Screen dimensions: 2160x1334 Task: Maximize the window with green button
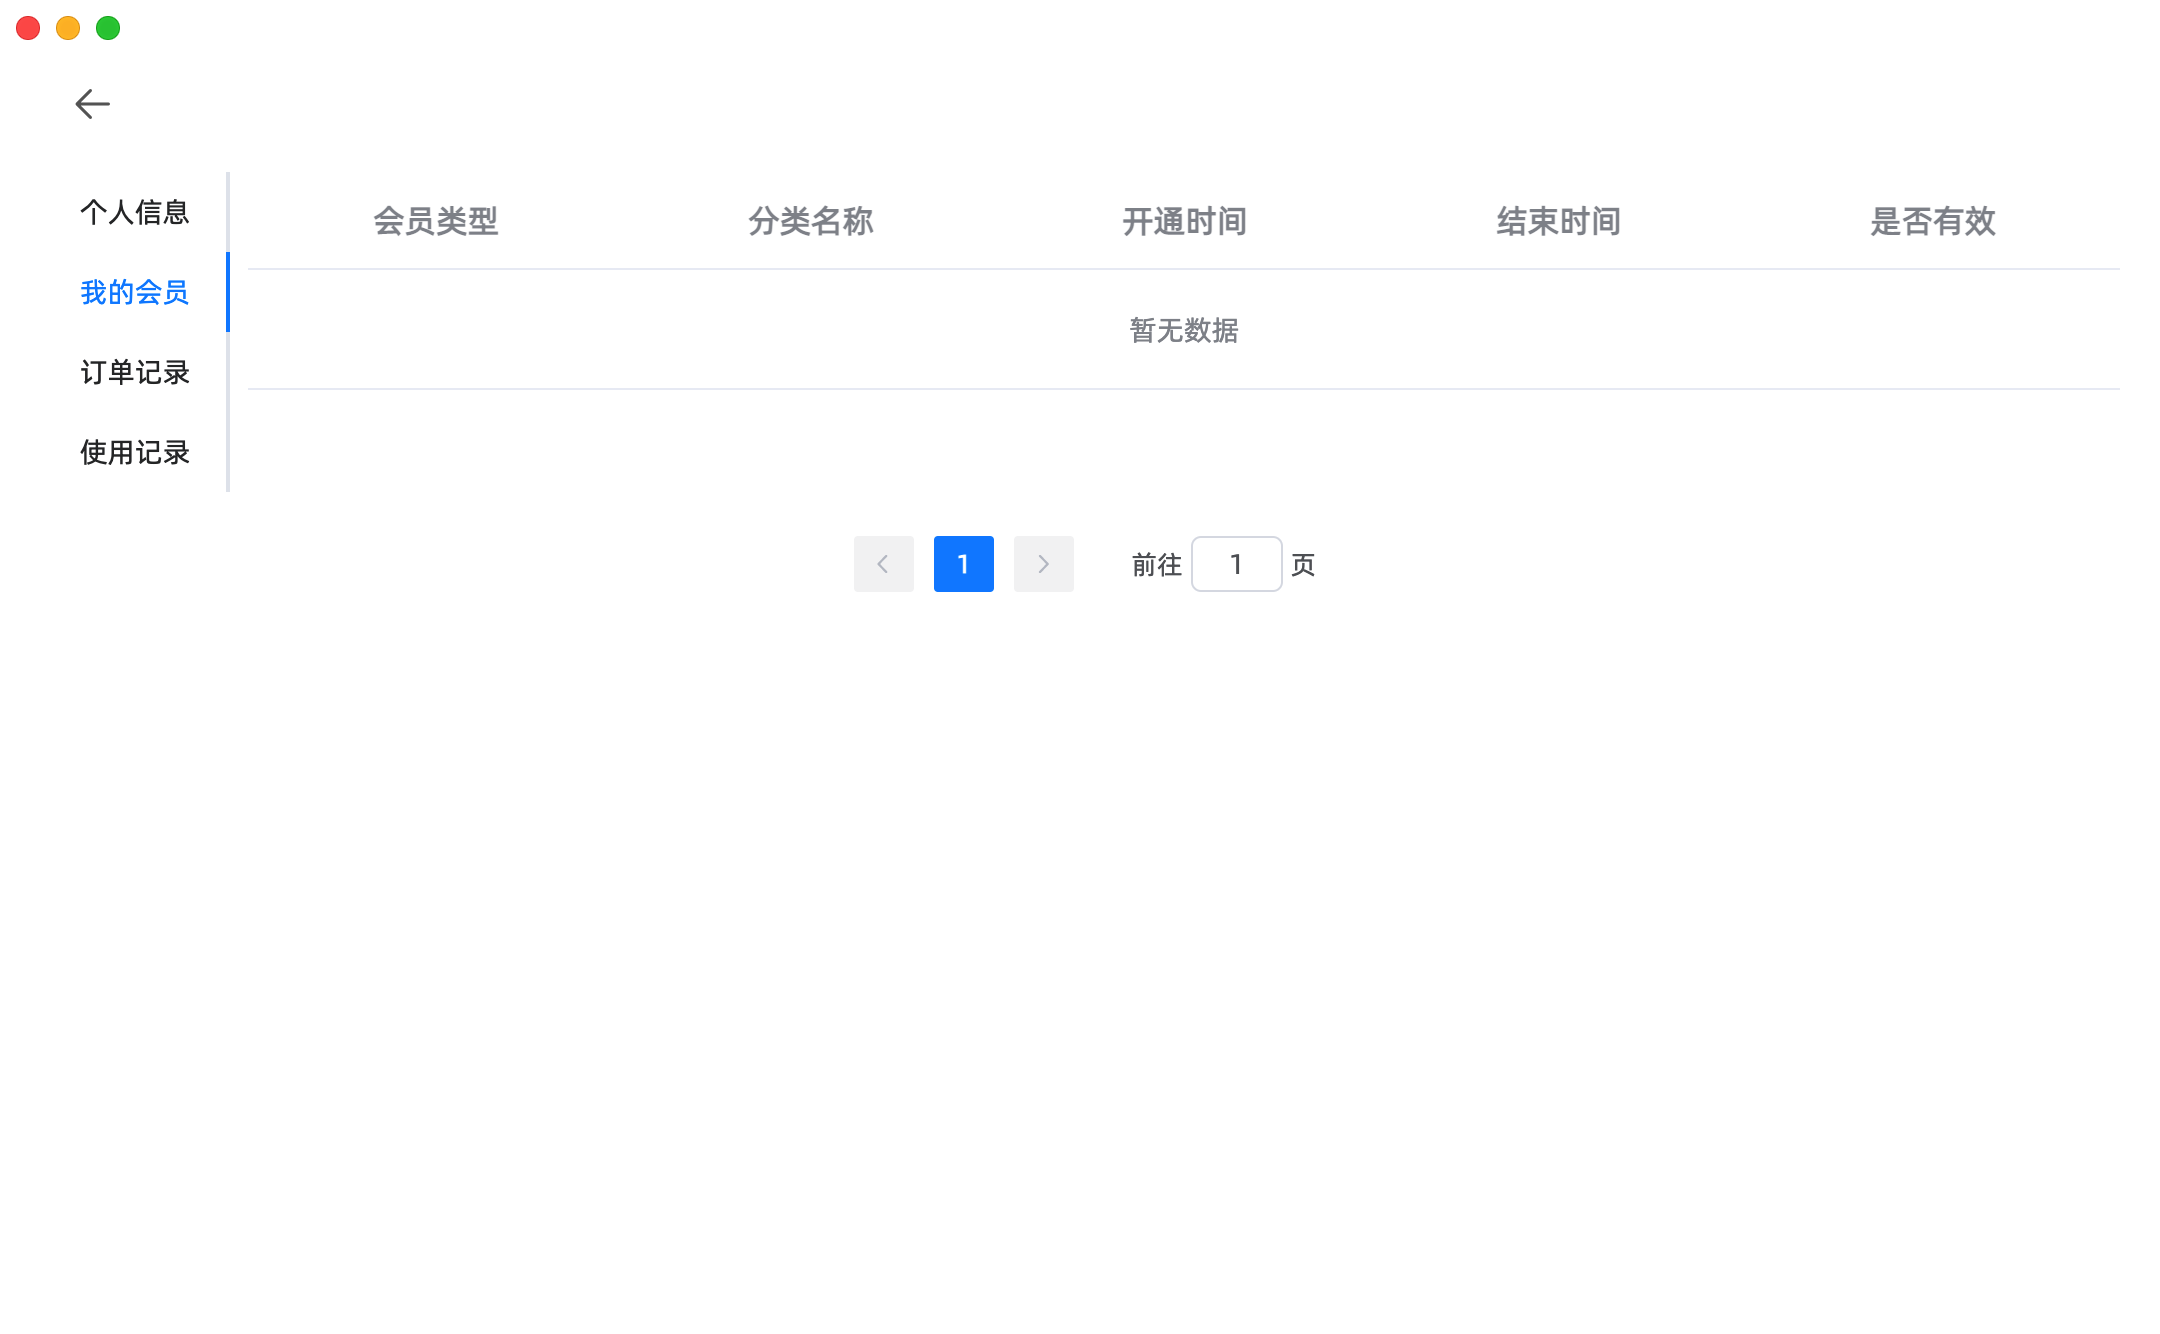(108, 28)
